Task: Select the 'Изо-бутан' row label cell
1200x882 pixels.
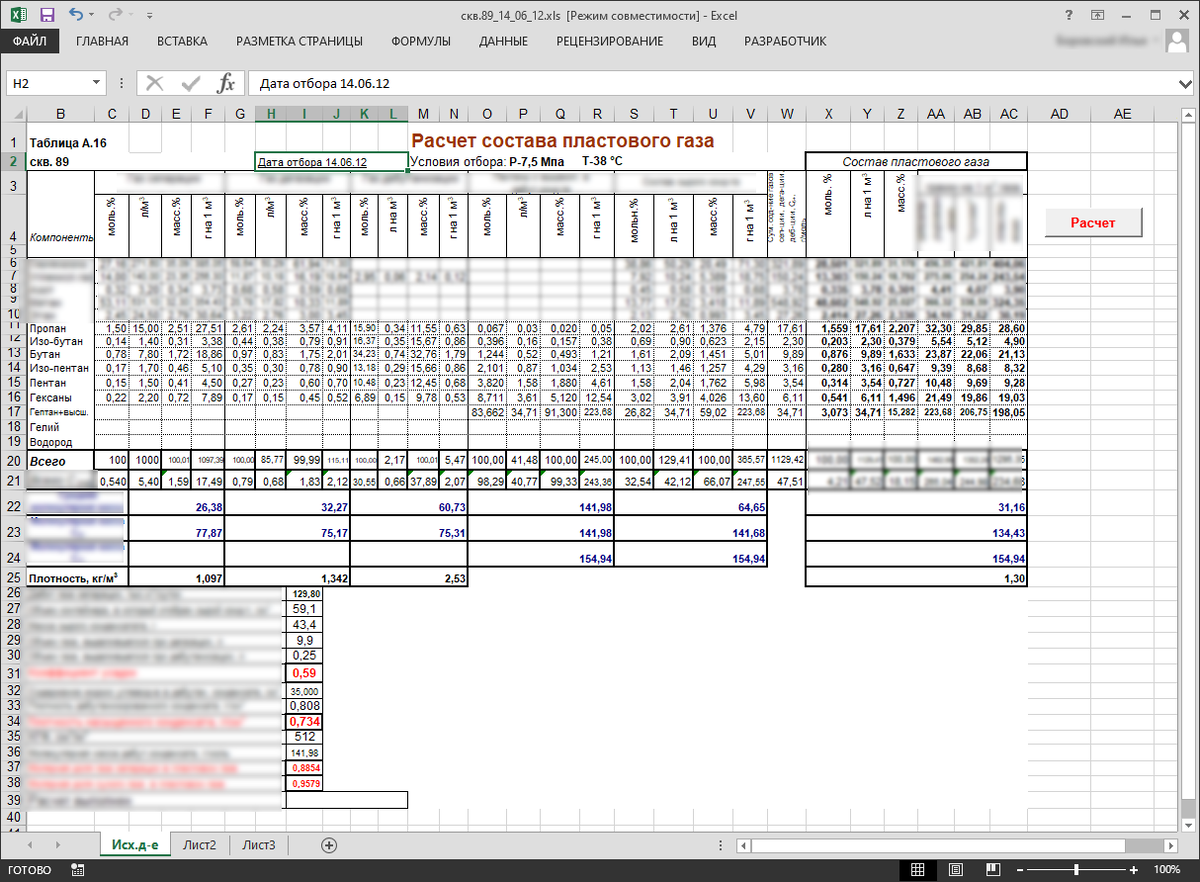Action: [x=61, y=342]
